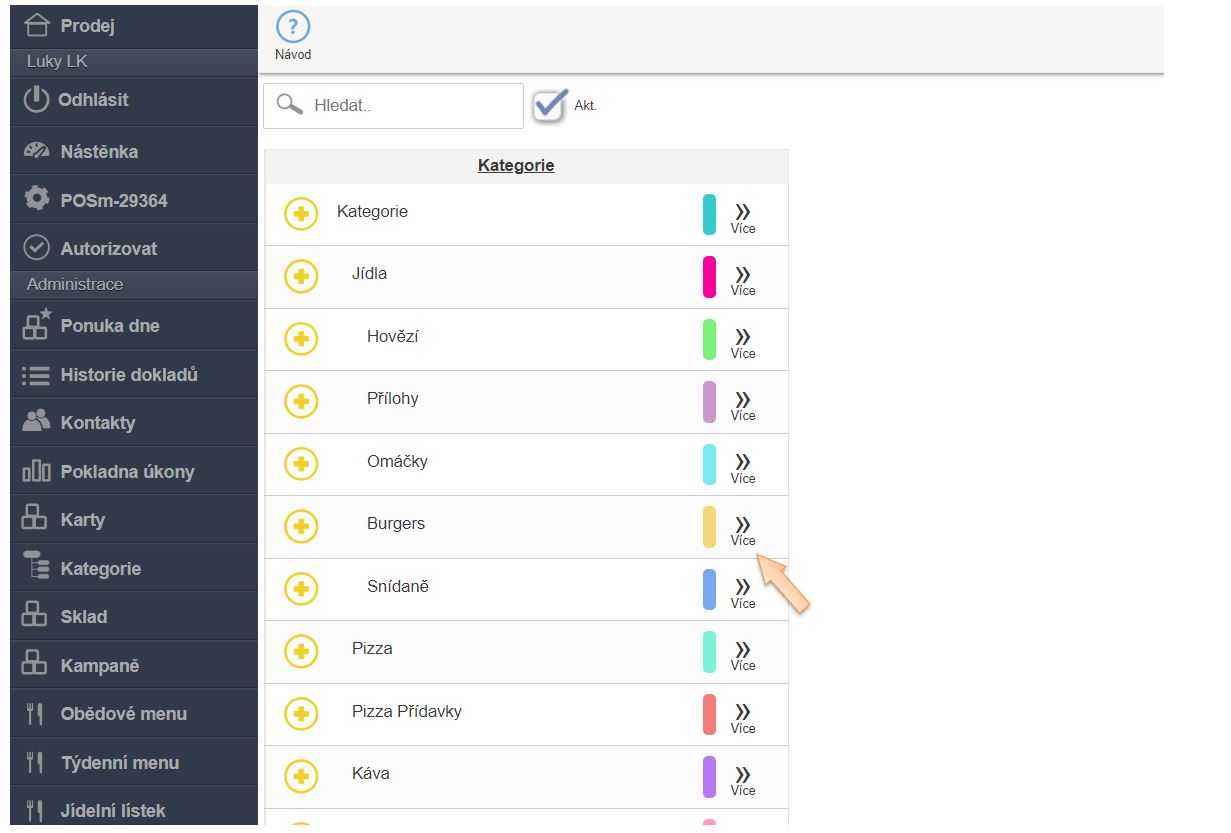
Task: Click the Kategorie column header link
Action: pos(515,166)
